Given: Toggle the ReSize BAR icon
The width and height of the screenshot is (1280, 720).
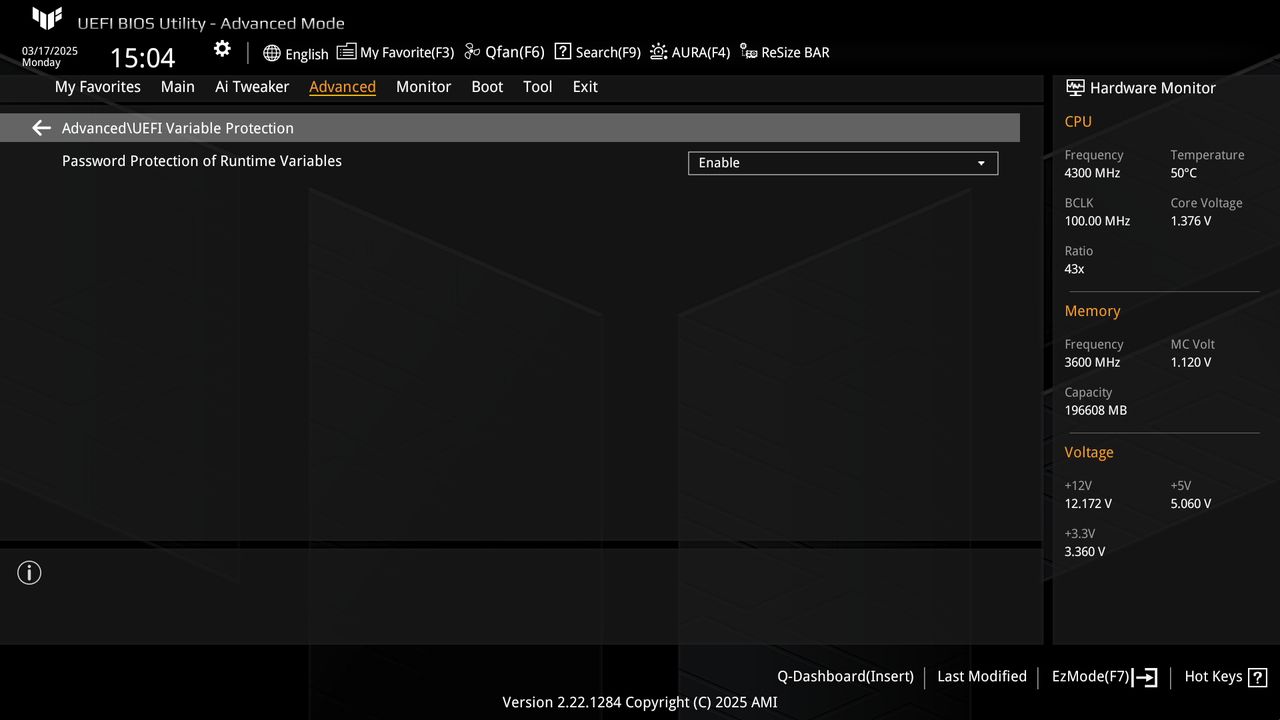Looking at the screenshot, I should (x=749, y=52).
